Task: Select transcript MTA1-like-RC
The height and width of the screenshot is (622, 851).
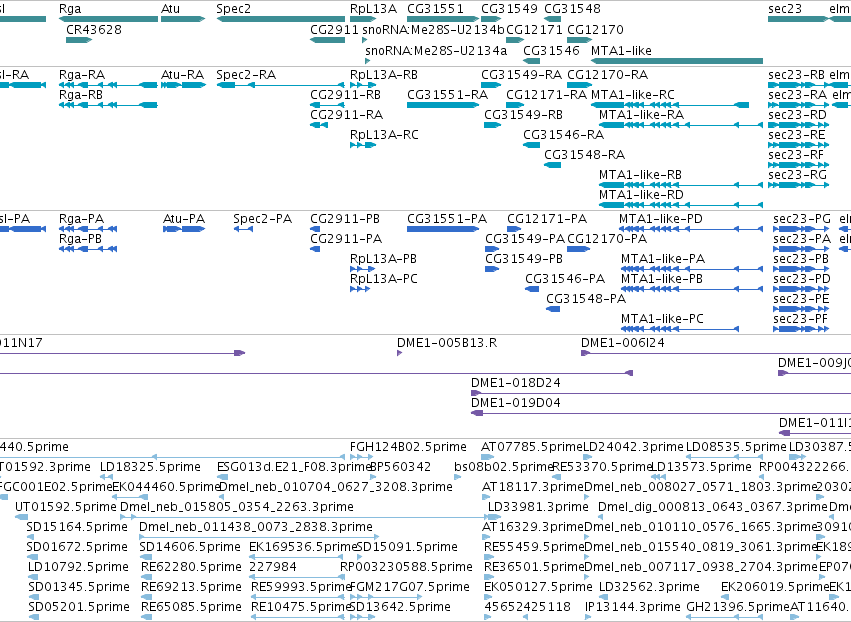Action: coord(670,105)
